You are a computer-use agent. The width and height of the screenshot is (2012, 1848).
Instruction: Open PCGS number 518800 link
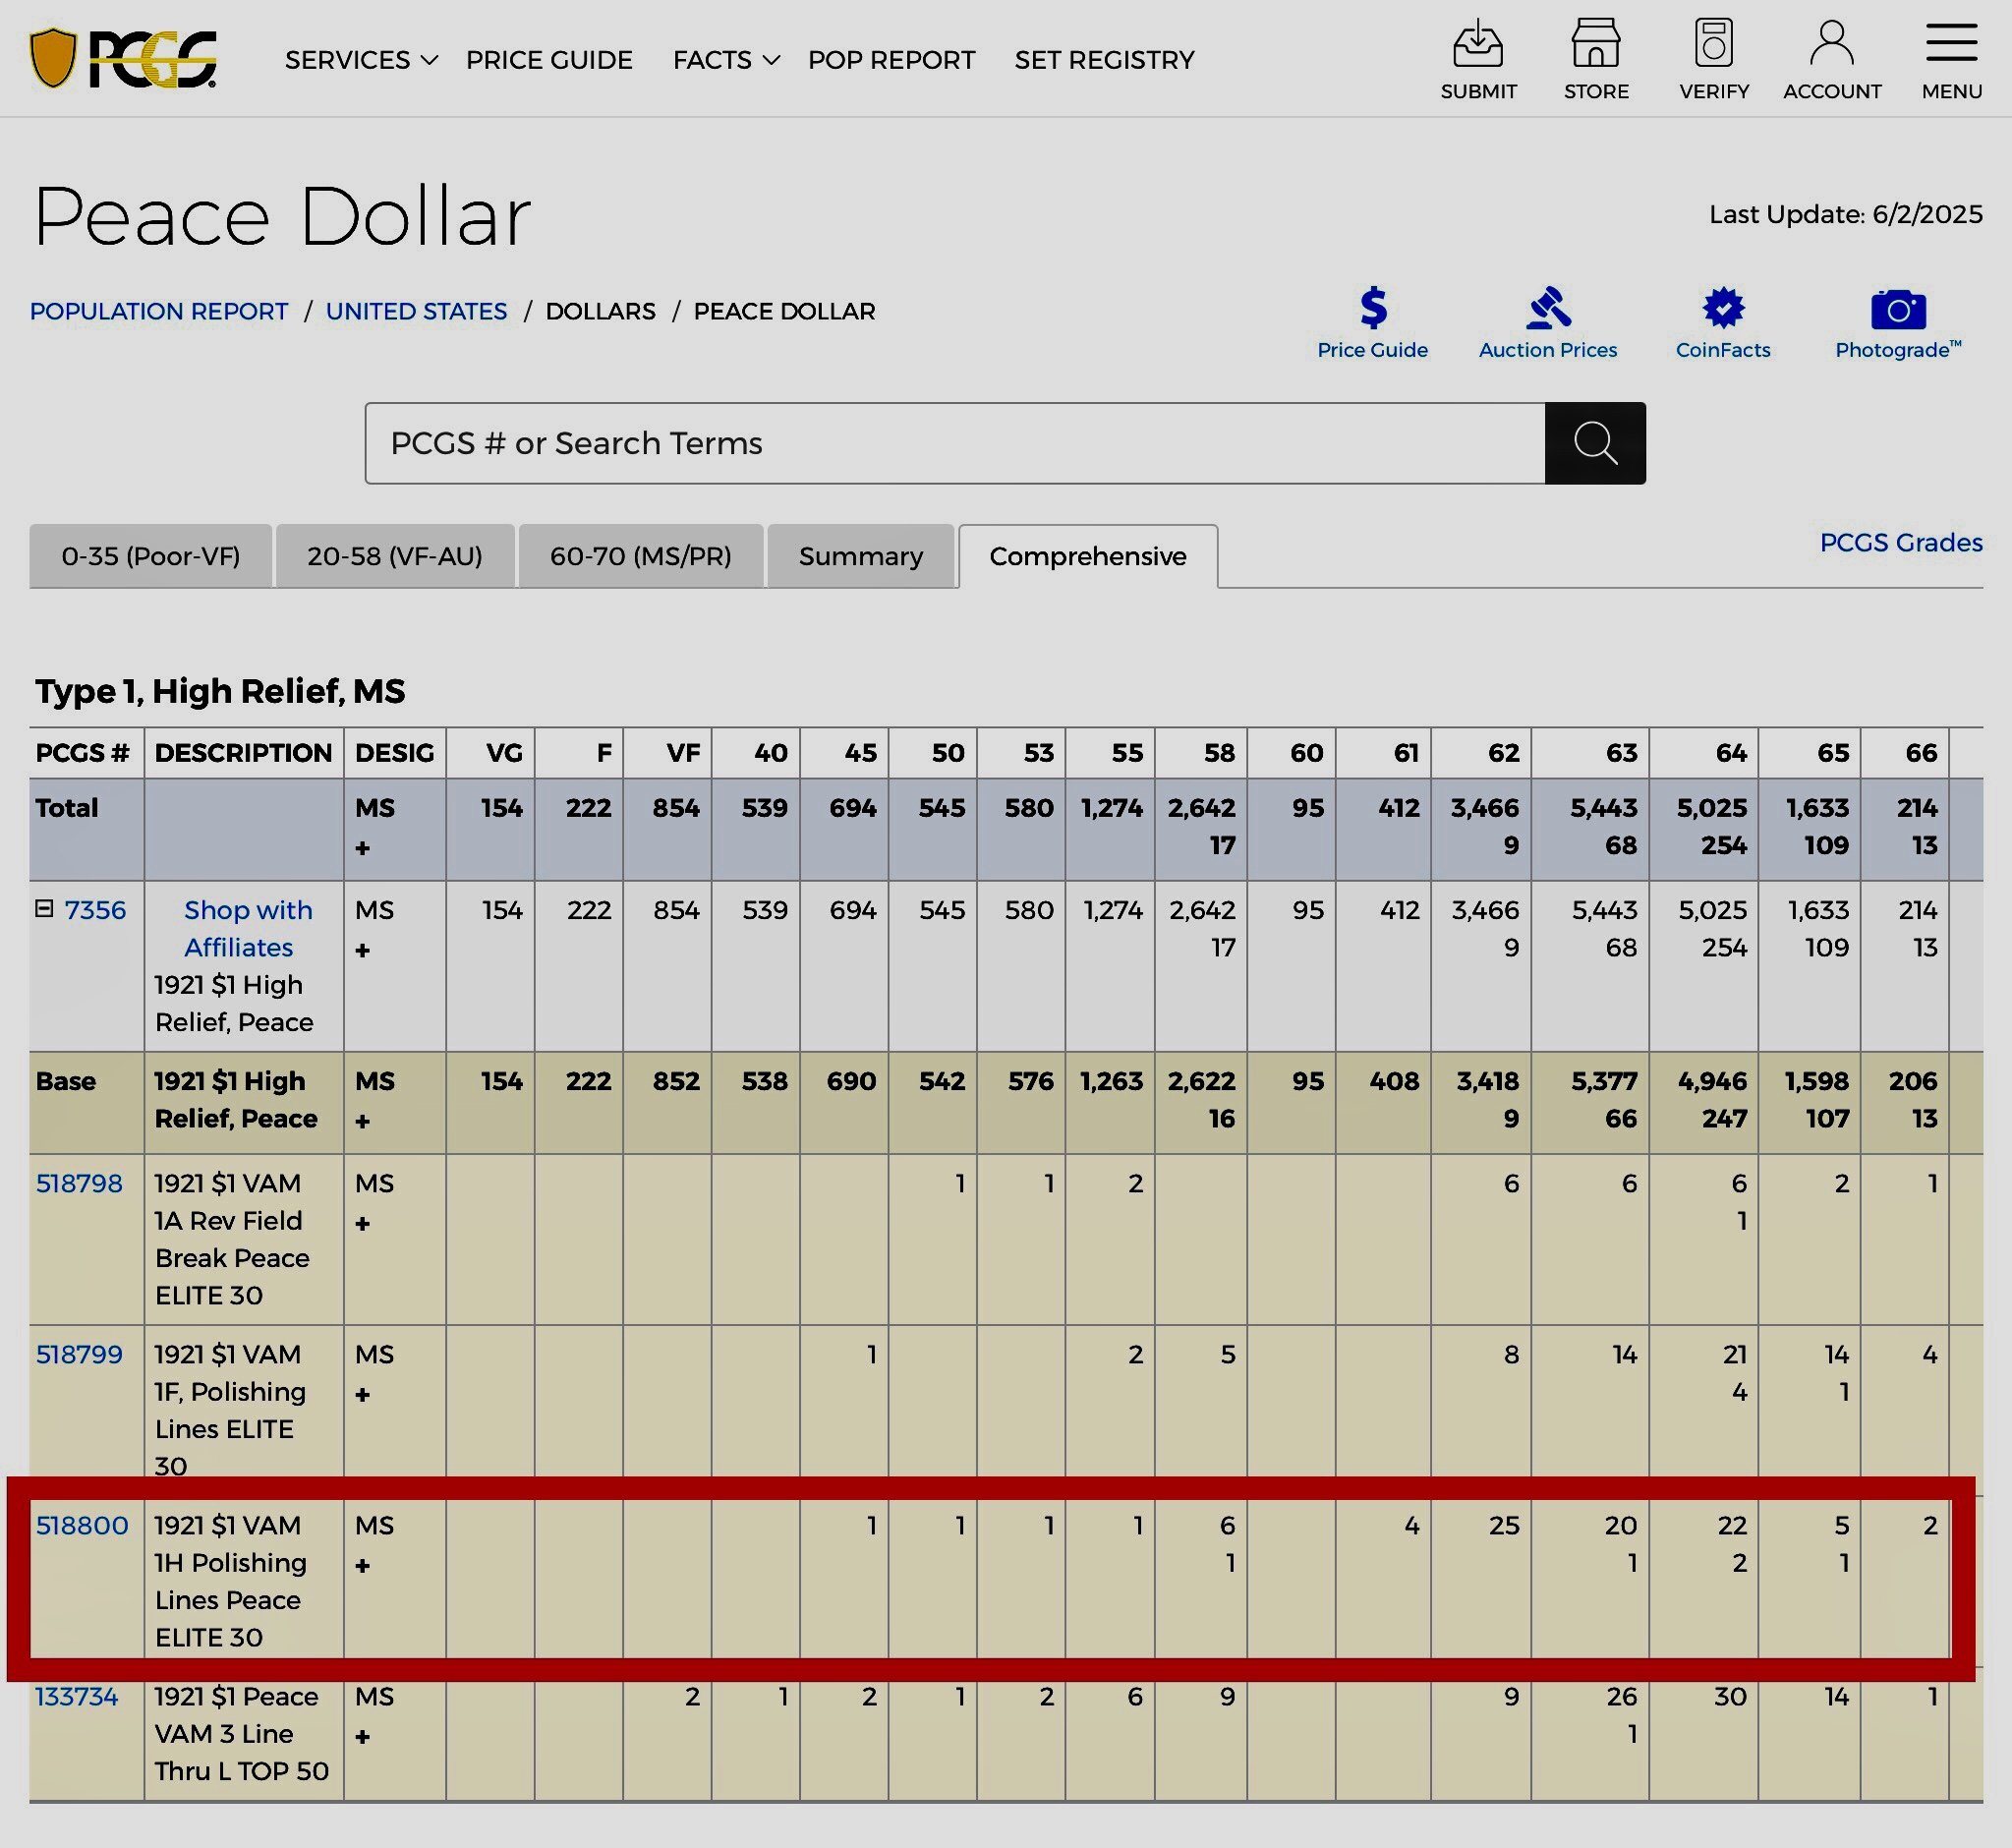point(82,1525)
